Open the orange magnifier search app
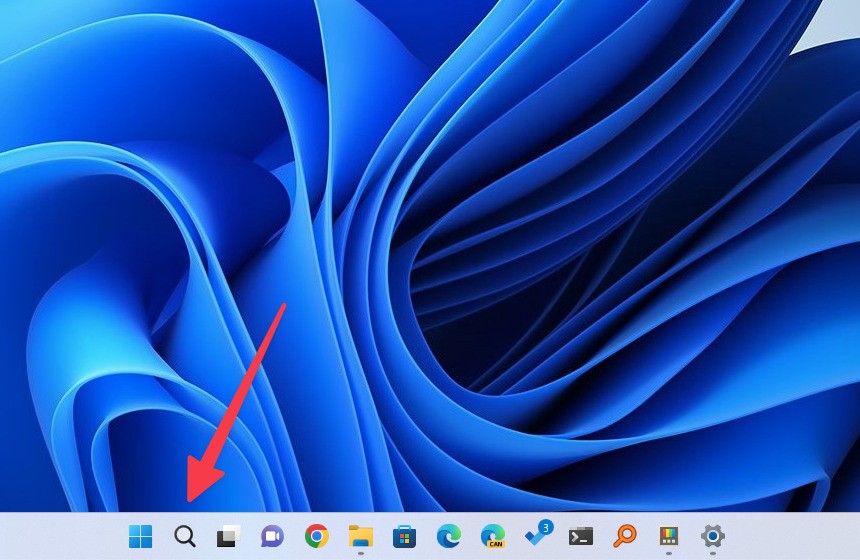Viewport: 860px width, 560px height. (625, 536)
